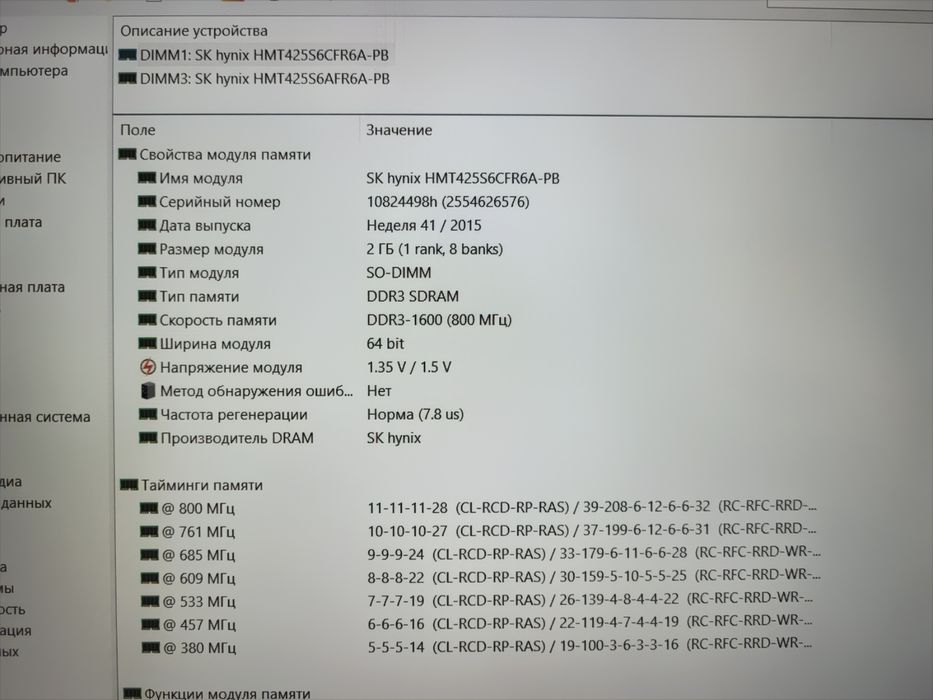This screenshot has width=933, height=700.
Task: Select the Имя модуля field row
Action: [x=349, y=178]
